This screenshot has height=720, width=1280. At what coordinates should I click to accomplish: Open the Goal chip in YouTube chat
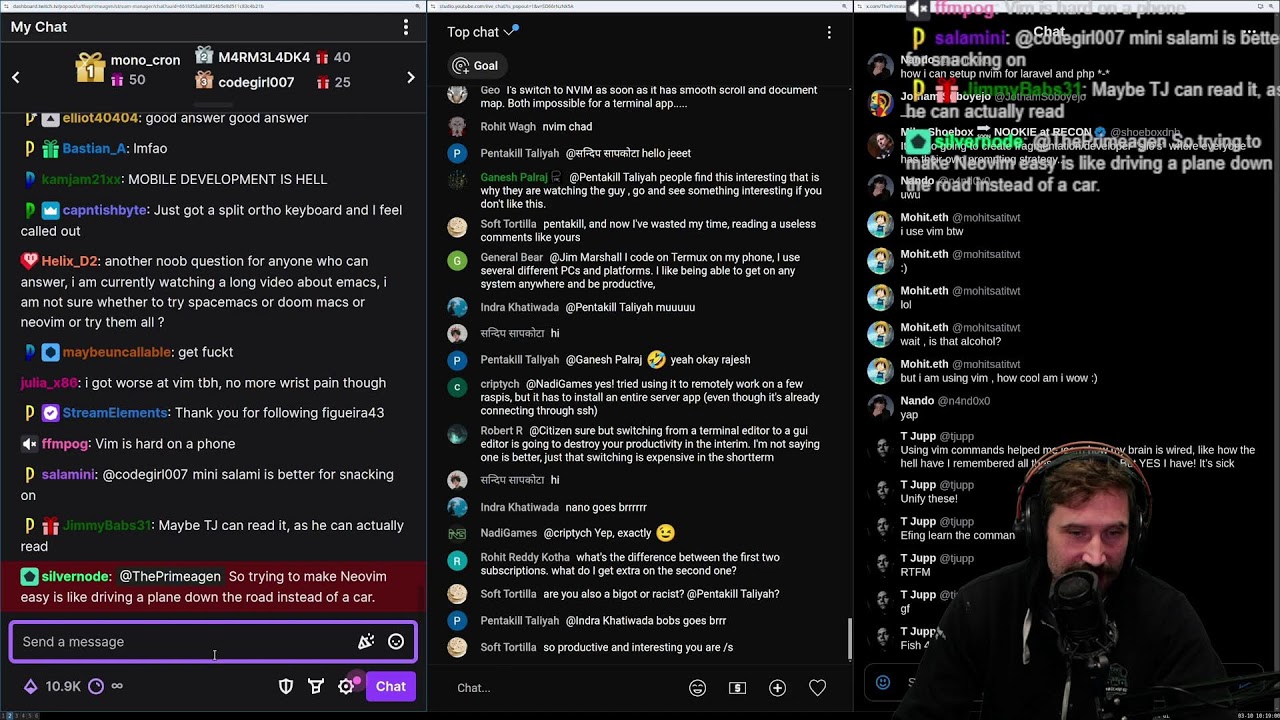[x=475, y=66]
